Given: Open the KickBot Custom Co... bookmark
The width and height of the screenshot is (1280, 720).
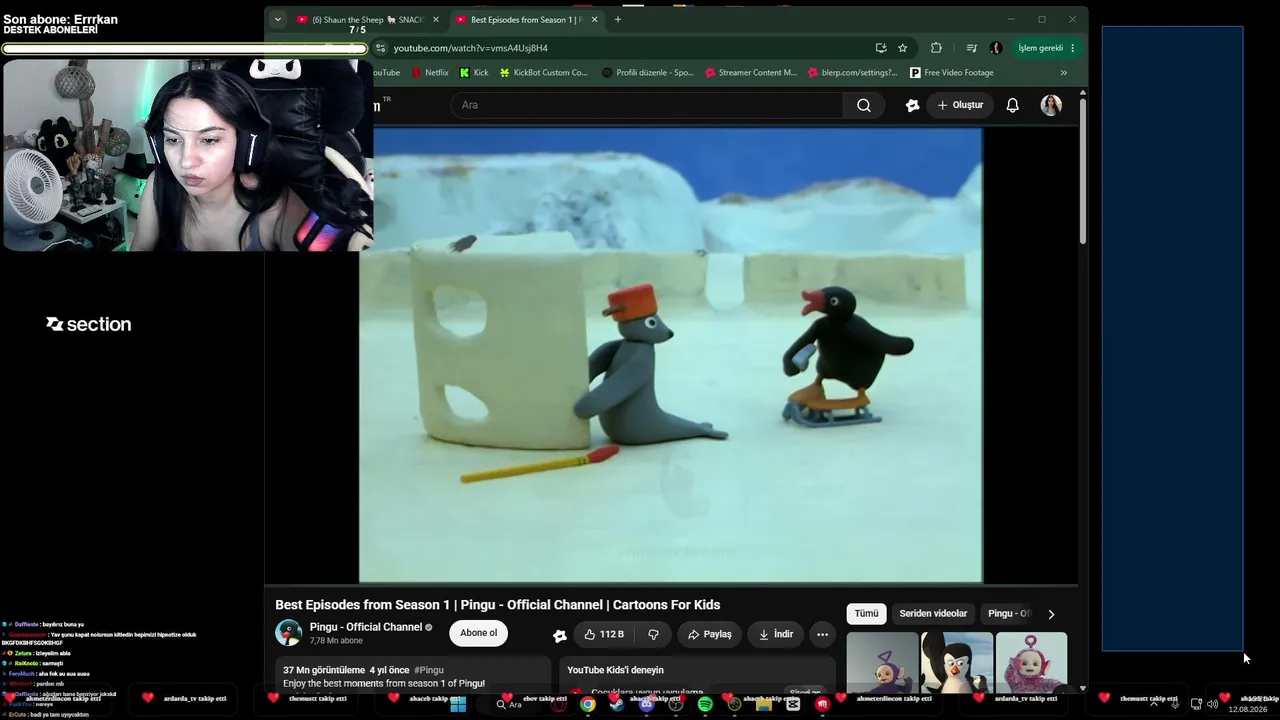Looking at the screenshot, I should tap(544, 73).
